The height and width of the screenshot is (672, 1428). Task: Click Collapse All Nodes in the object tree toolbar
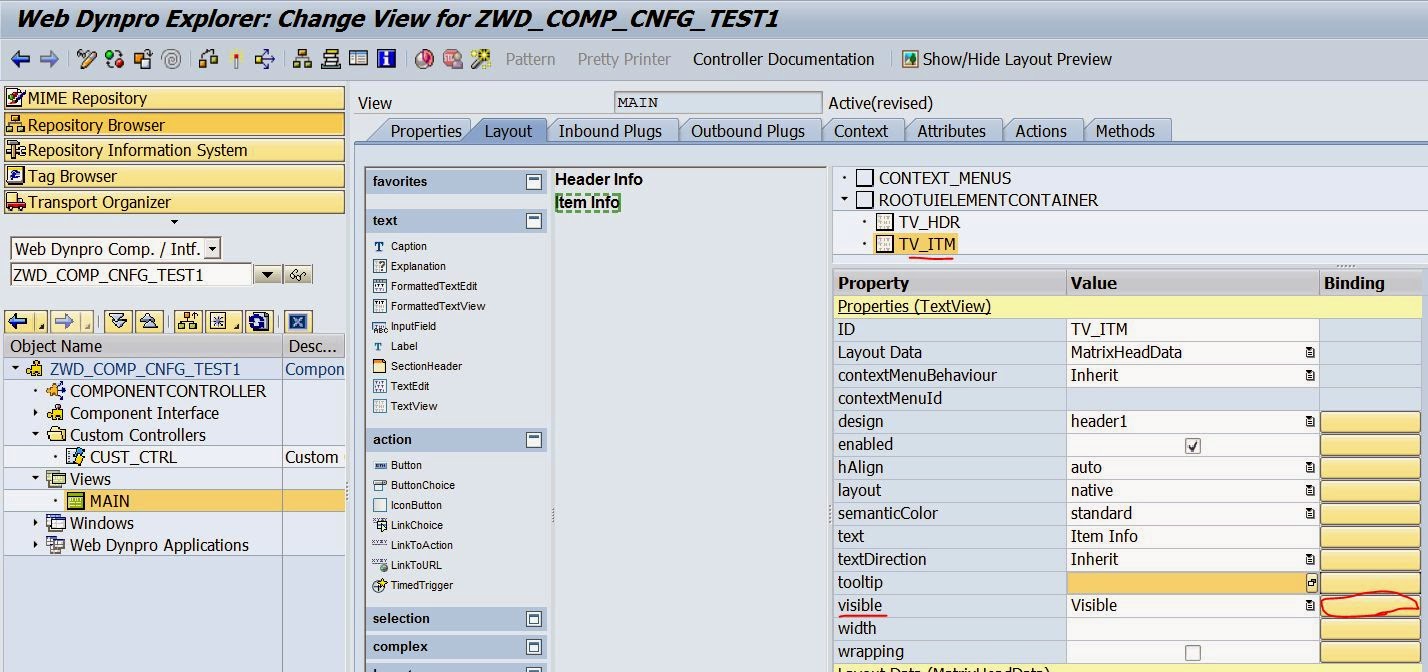[x=148, y=321]
